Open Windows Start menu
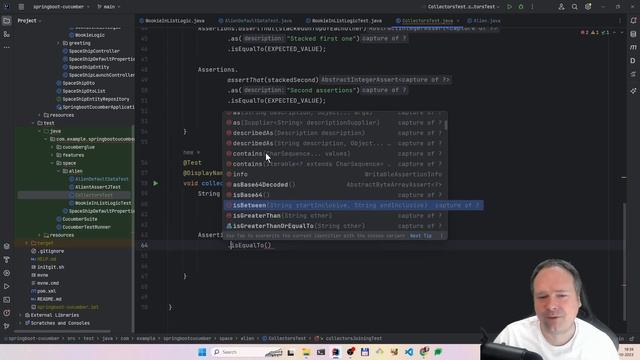Screen dimensions: 640x360 click(202, 352)
